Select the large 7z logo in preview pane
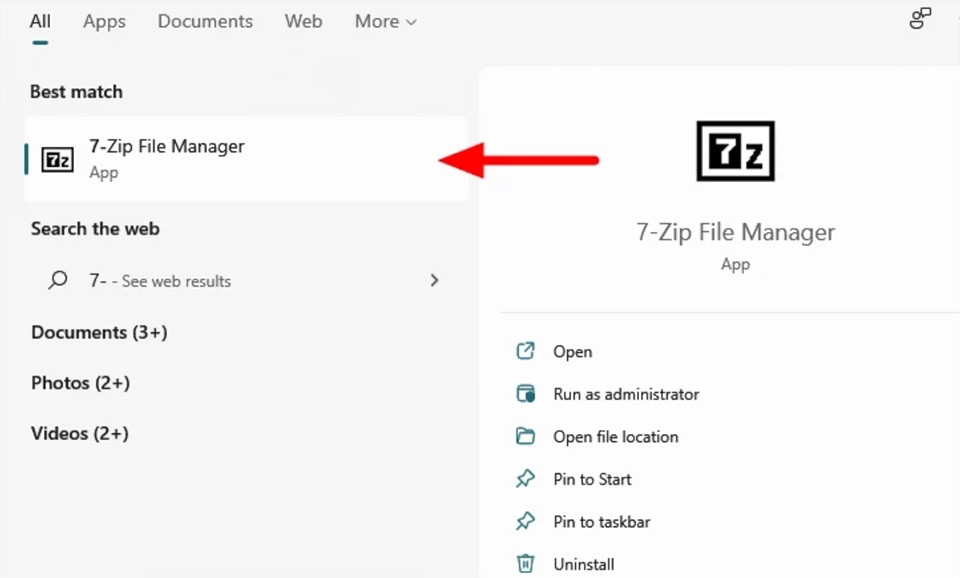The width and height of the screenshot is (960, 578). click(x=735, y=150)
